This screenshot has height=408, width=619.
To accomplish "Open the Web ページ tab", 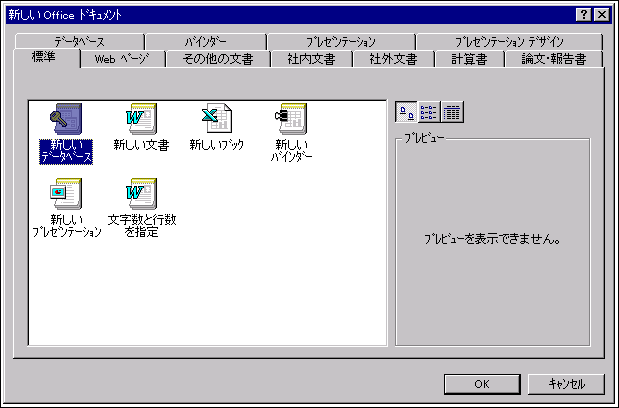I will 122,59.
